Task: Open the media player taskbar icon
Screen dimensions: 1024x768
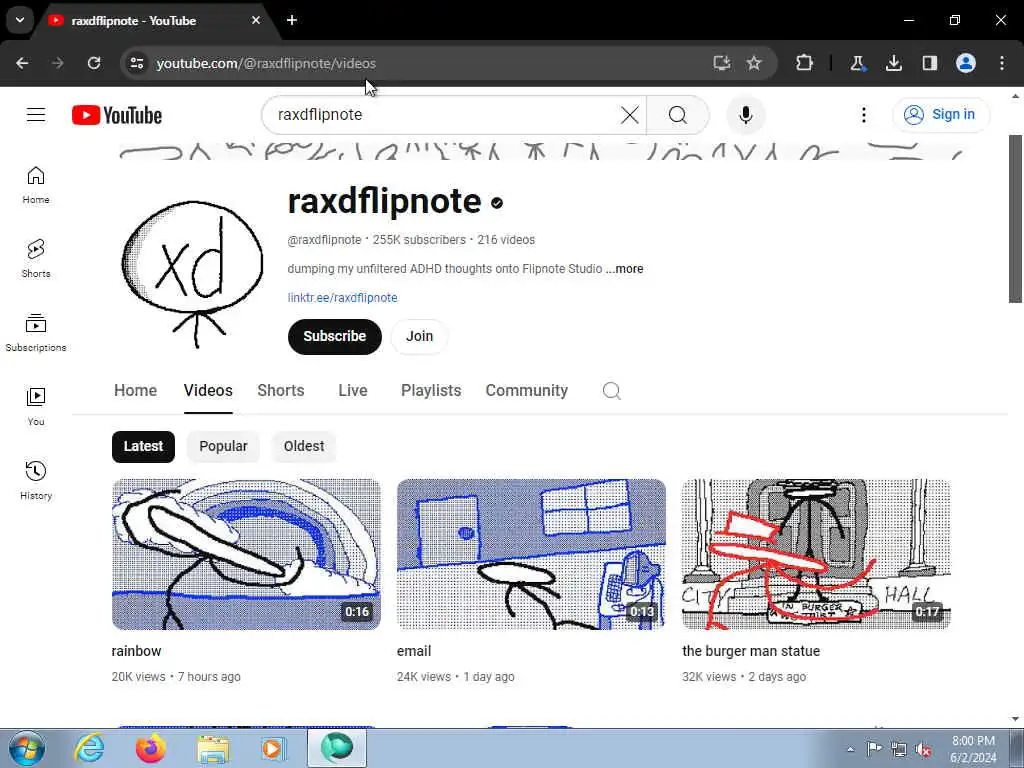Action: click(x=273, y=748)
